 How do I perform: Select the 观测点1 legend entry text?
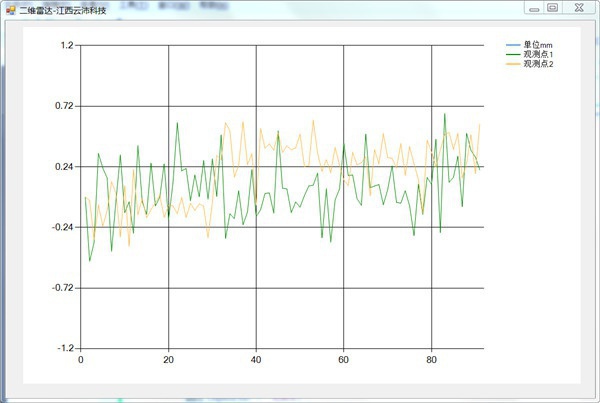[538, 54]
